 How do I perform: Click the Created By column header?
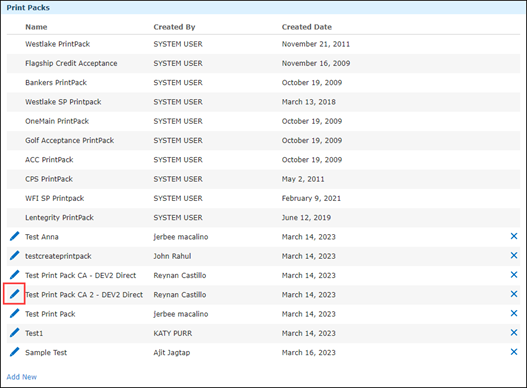[x=174, y=27]
